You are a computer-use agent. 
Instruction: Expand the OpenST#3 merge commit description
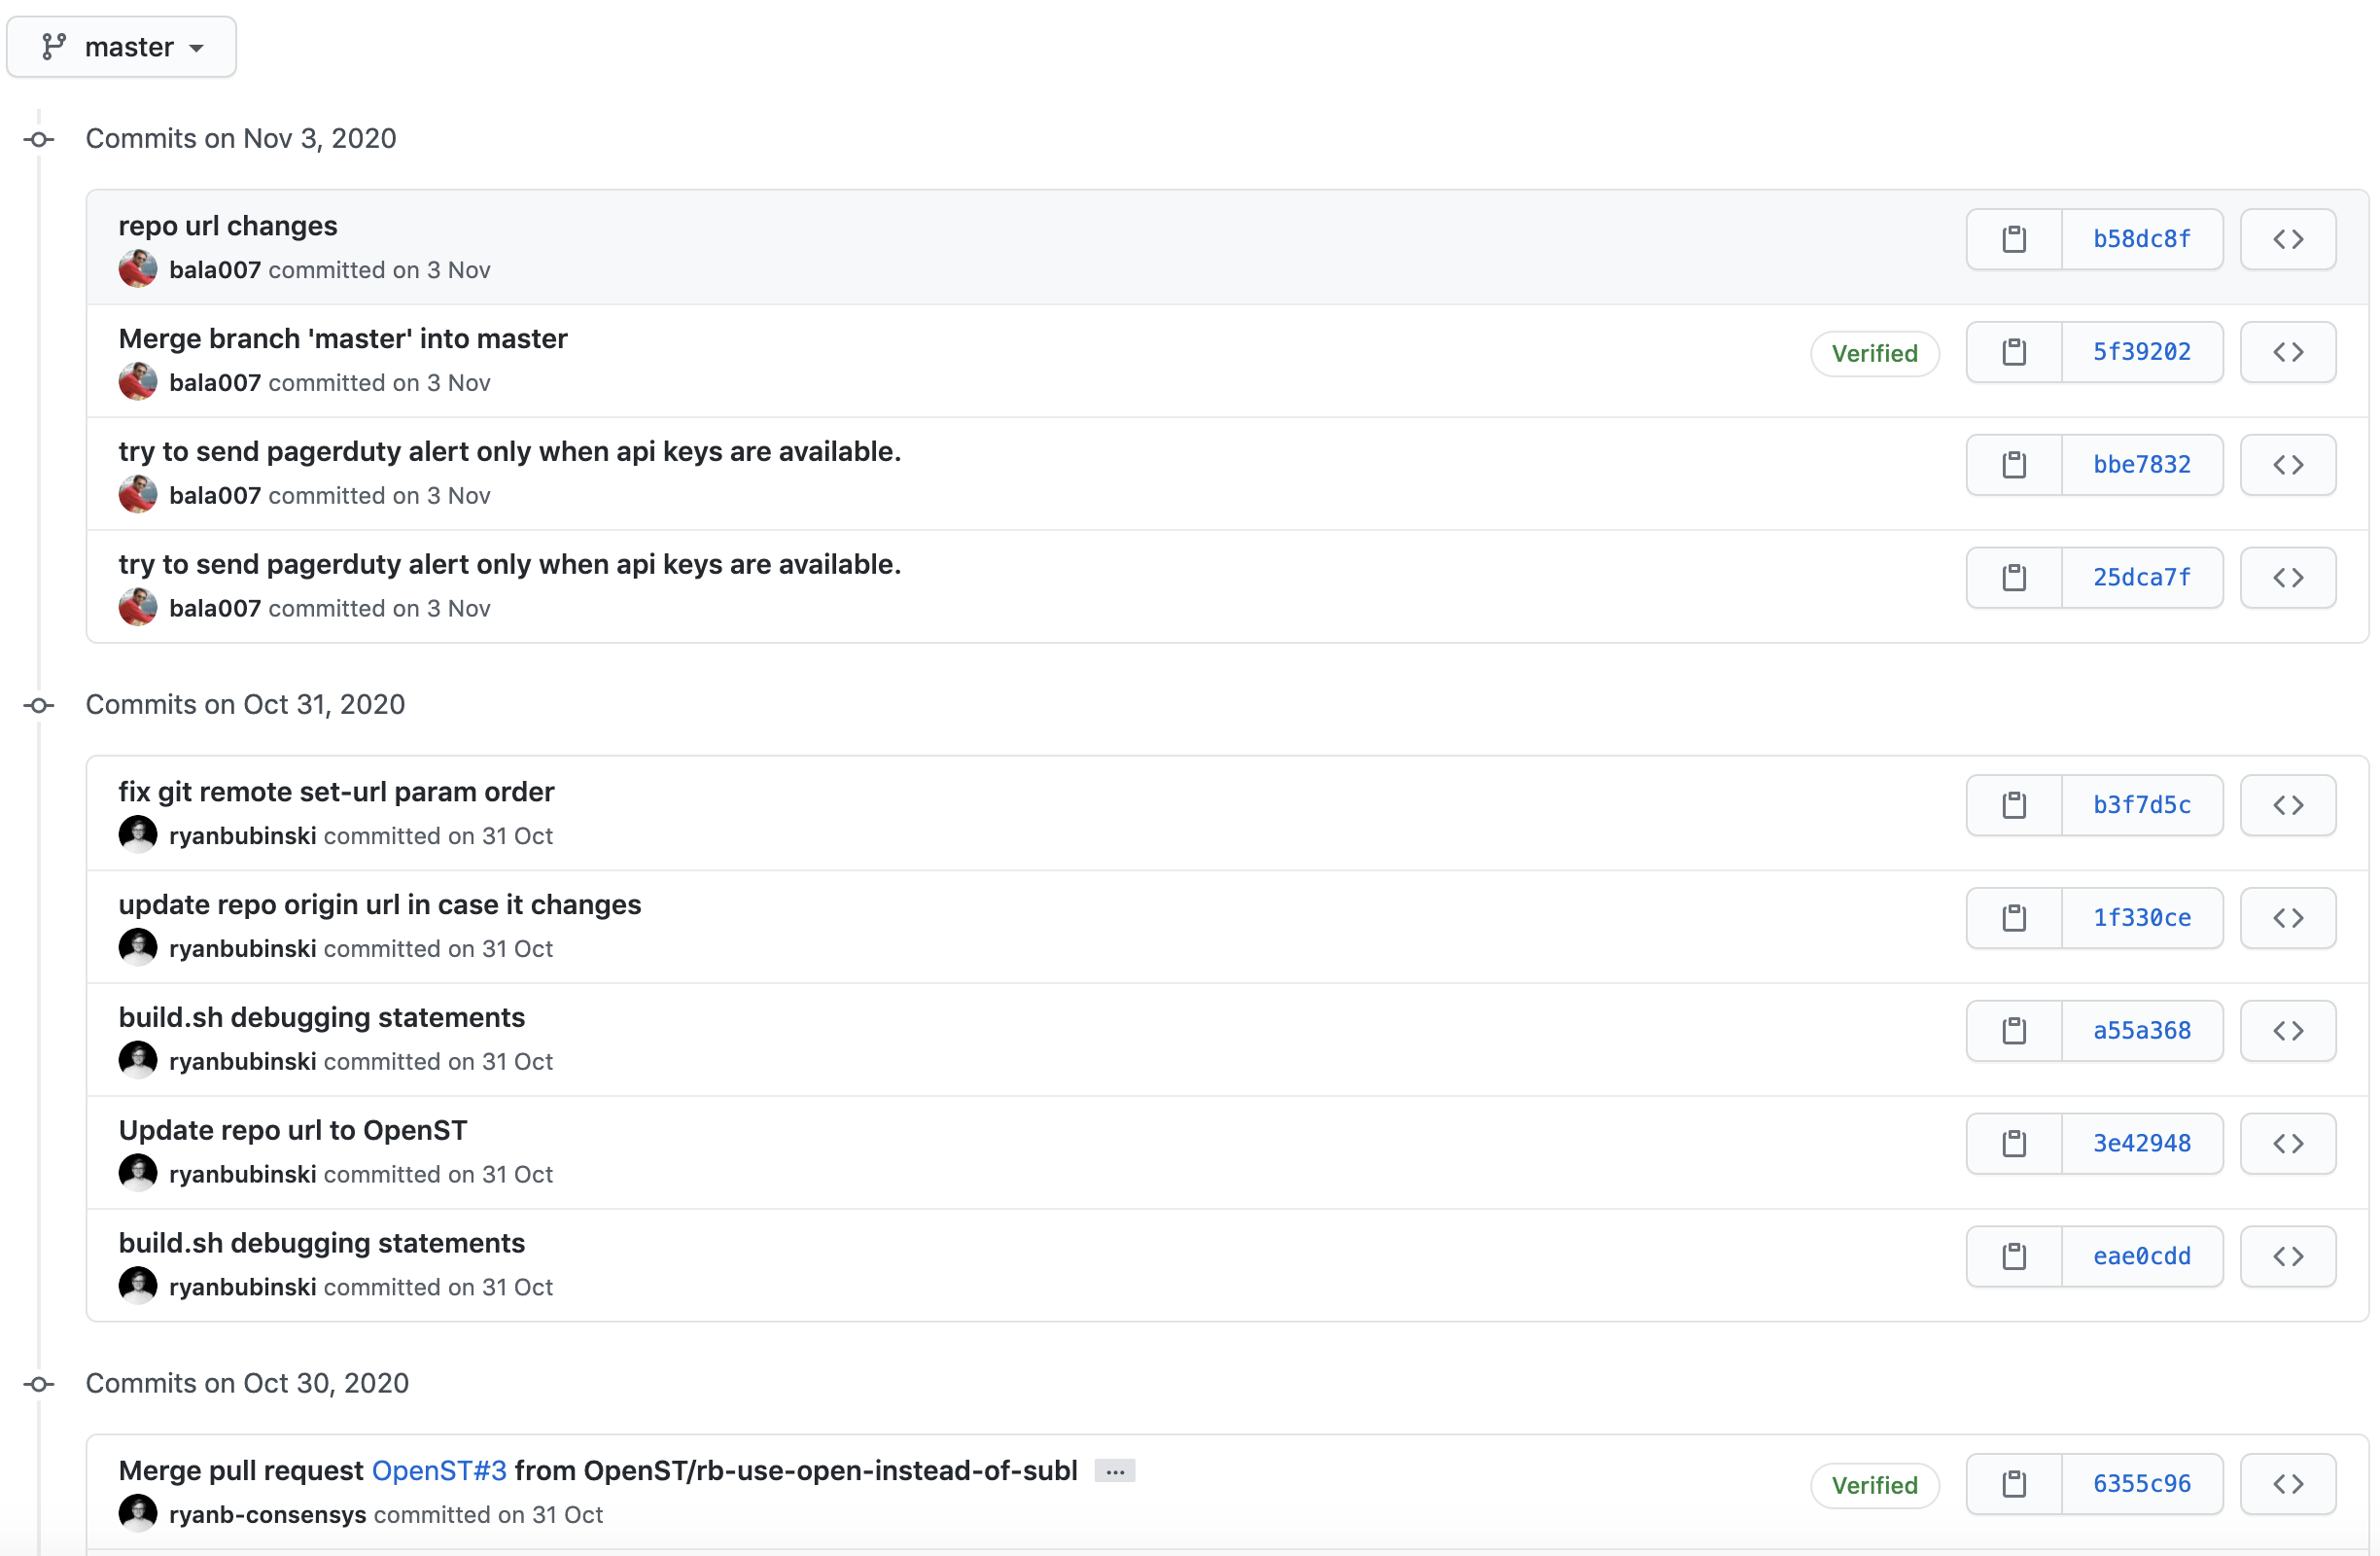pos(1114,1471)
